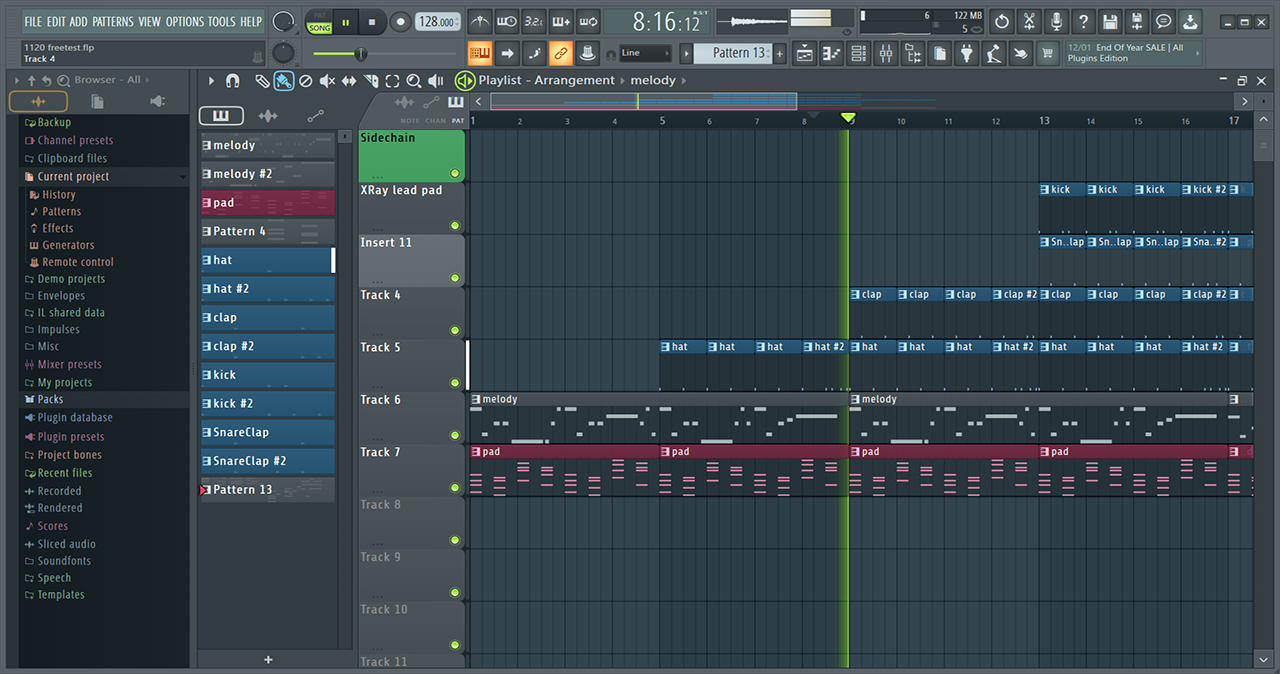Adjust the main pitch slider
The image size is (1280, 674).
click(284, 53)
